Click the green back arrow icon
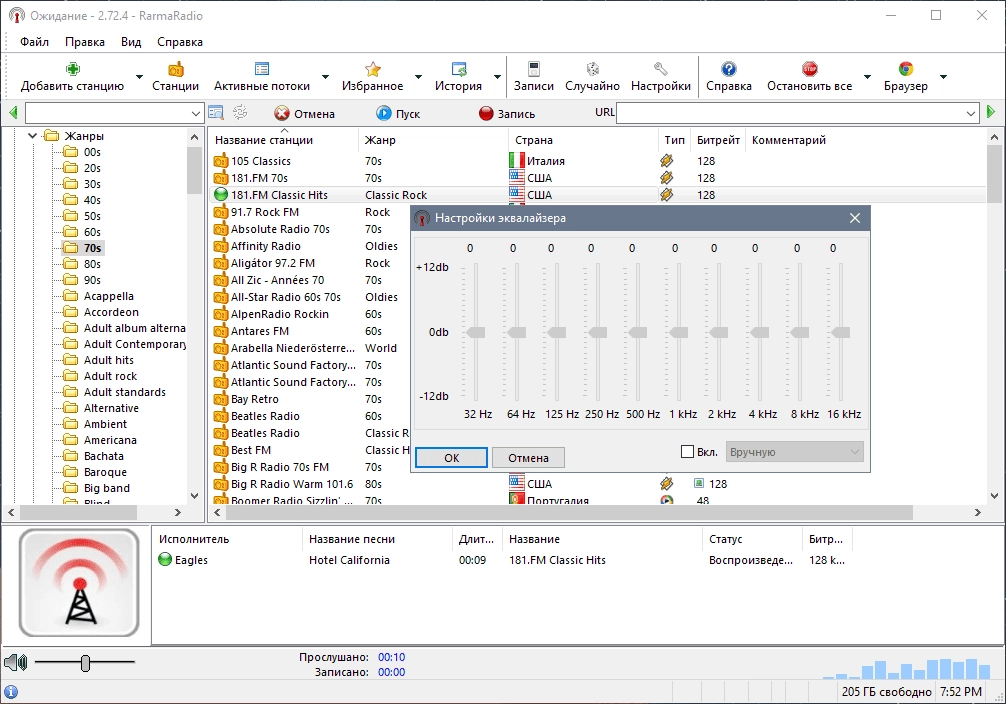The height and width of the screenshot is (704, 1006). pos(13,113)
